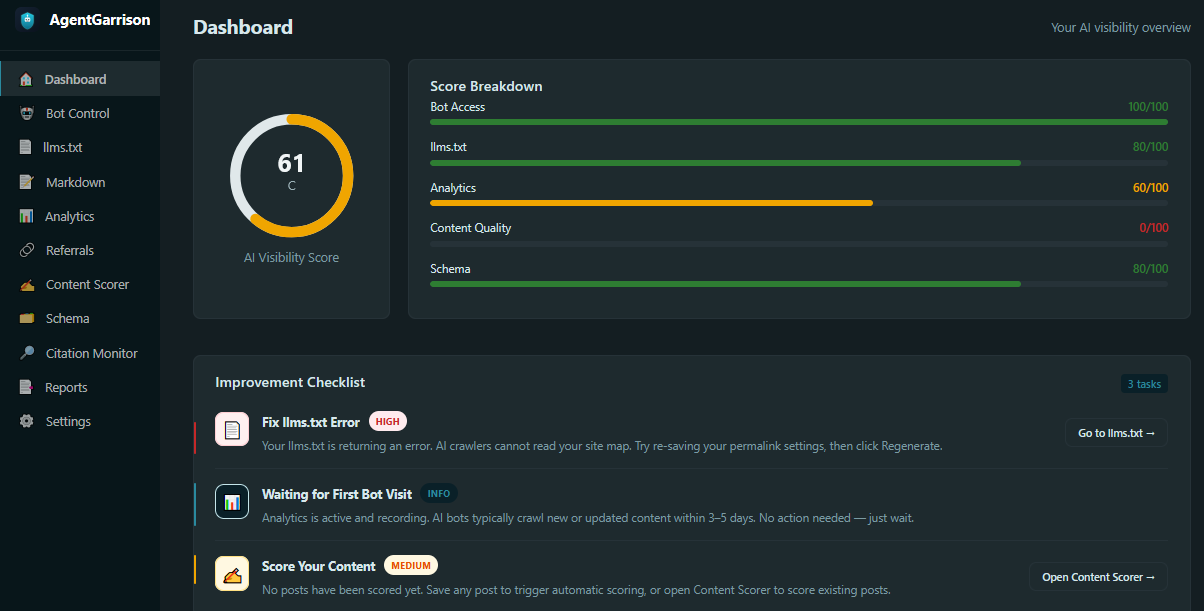The image size is (1204, 611).
Task: Click the Citation Monitor magnifier icon
Action: [27, 353]
